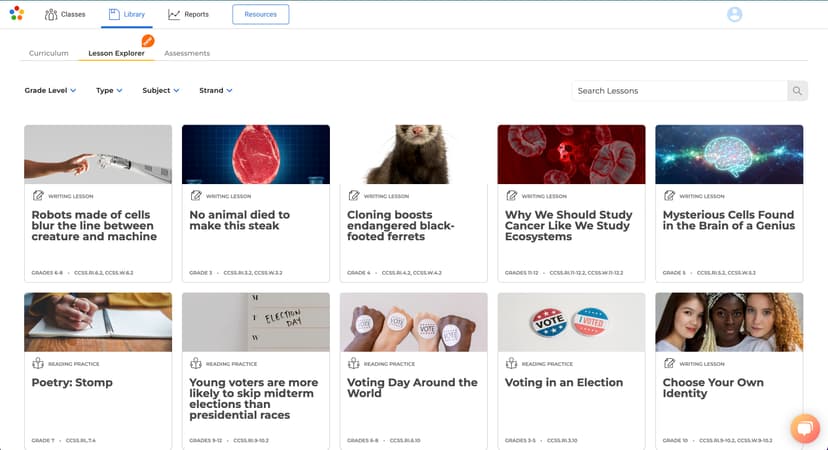Screen dimensions: 828x450
Task: Click reading practice icon on Young voters card
Action: (196, 363)
